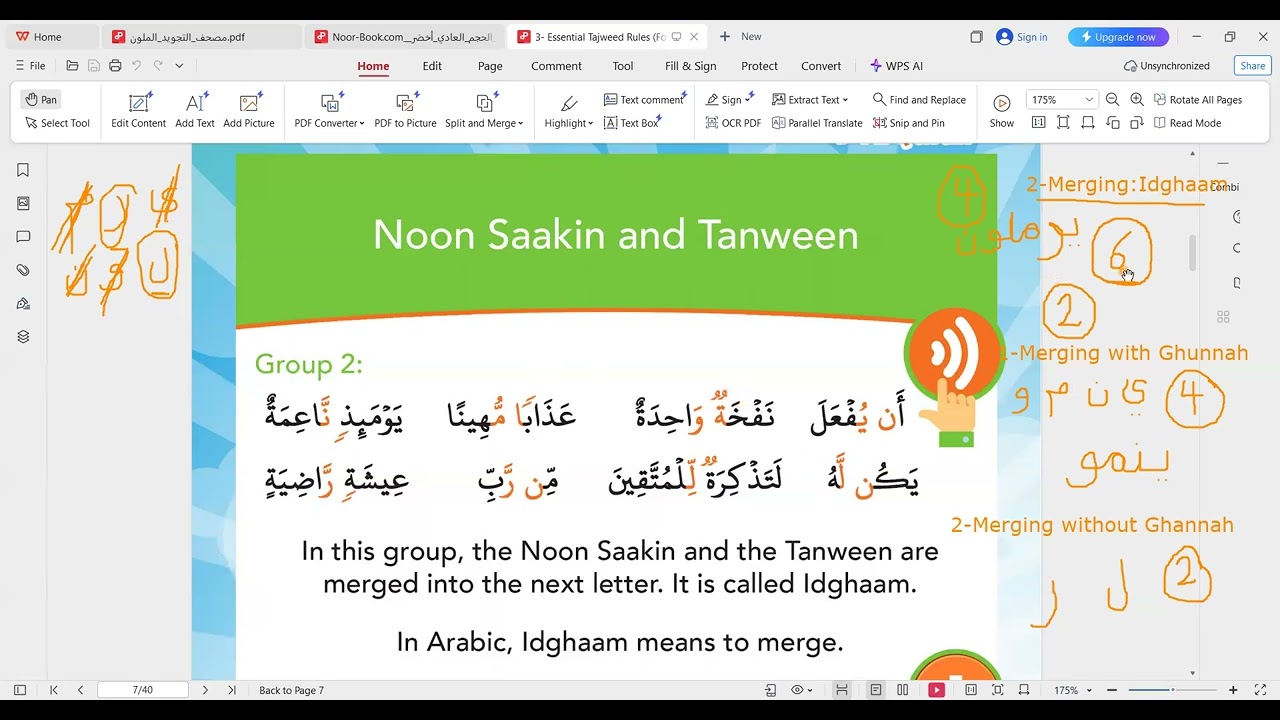Zoom out with toolbar magnifier minus
The height and width of the screenshot is (720, 1280).
[x=1114, y=100]
